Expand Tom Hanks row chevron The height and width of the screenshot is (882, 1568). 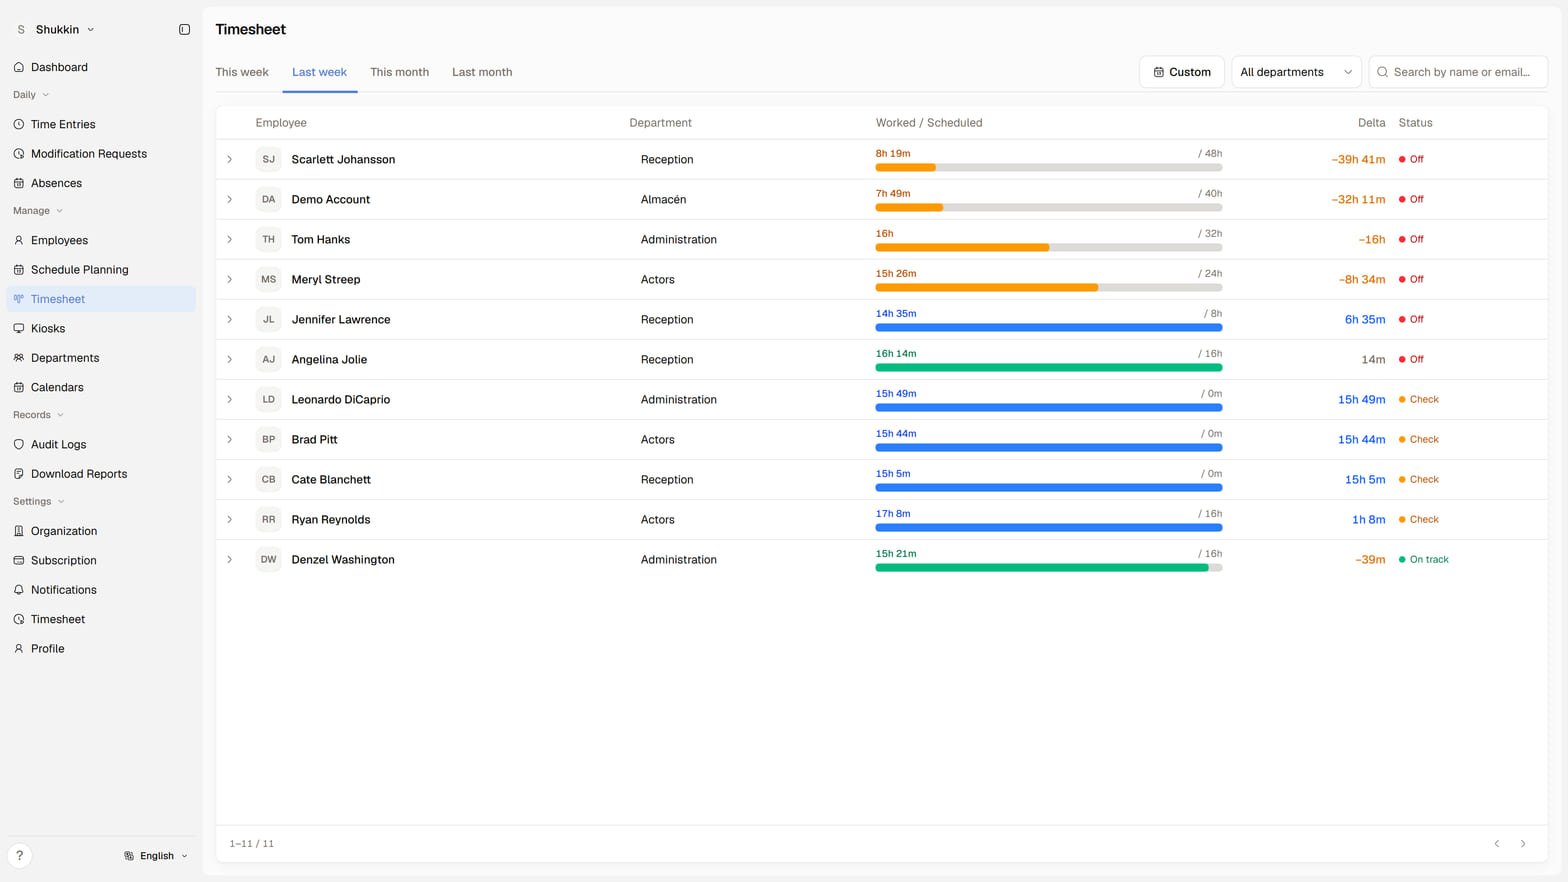tap(230, 239)
